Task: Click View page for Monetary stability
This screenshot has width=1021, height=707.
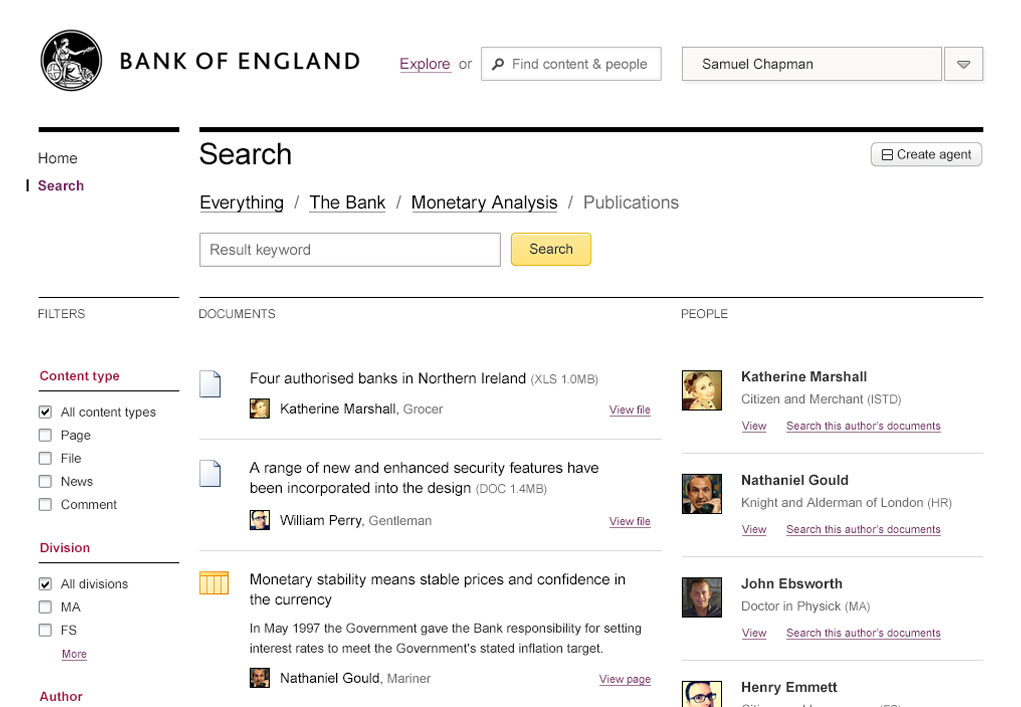Action: point(624,679)
